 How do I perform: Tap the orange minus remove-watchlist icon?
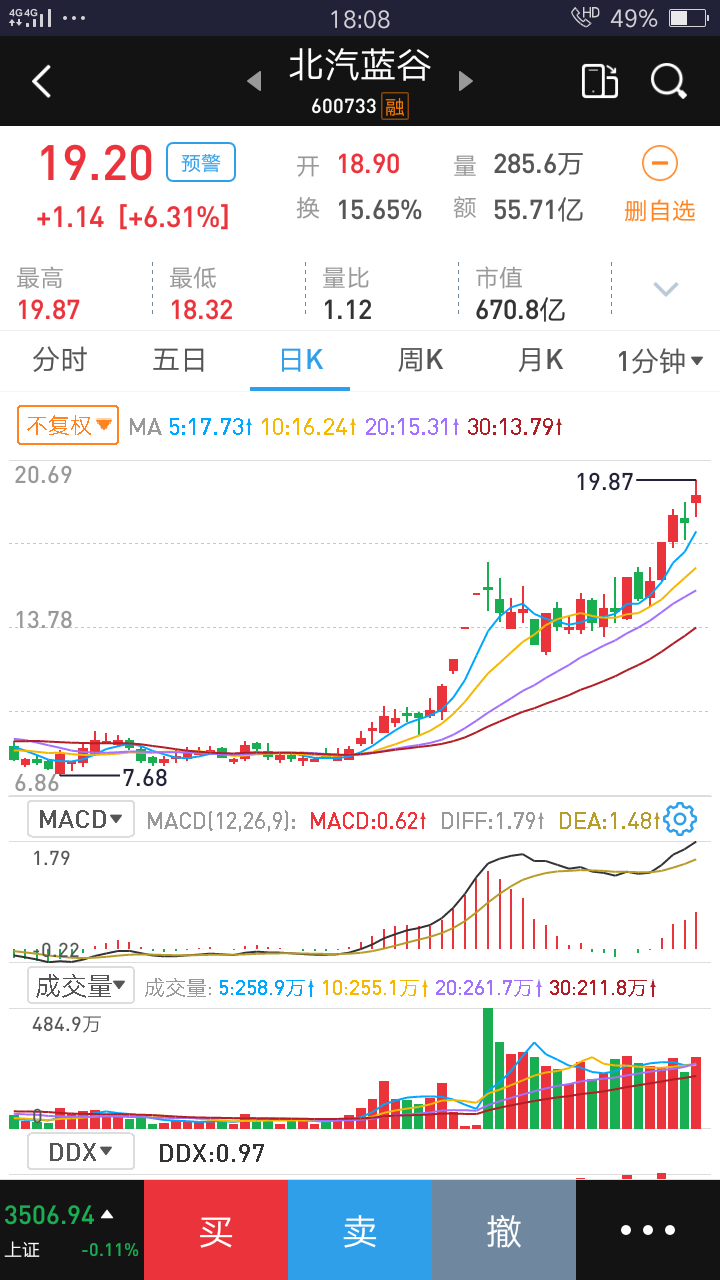(660, 163)
